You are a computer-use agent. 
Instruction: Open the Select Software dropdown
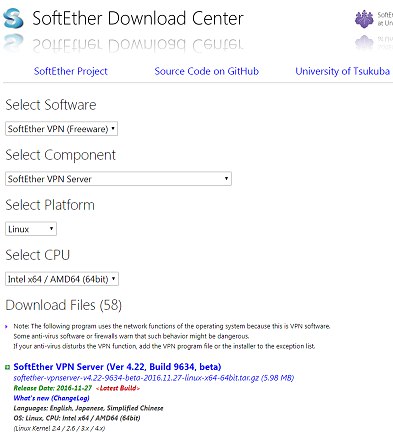tap(62, 129)
